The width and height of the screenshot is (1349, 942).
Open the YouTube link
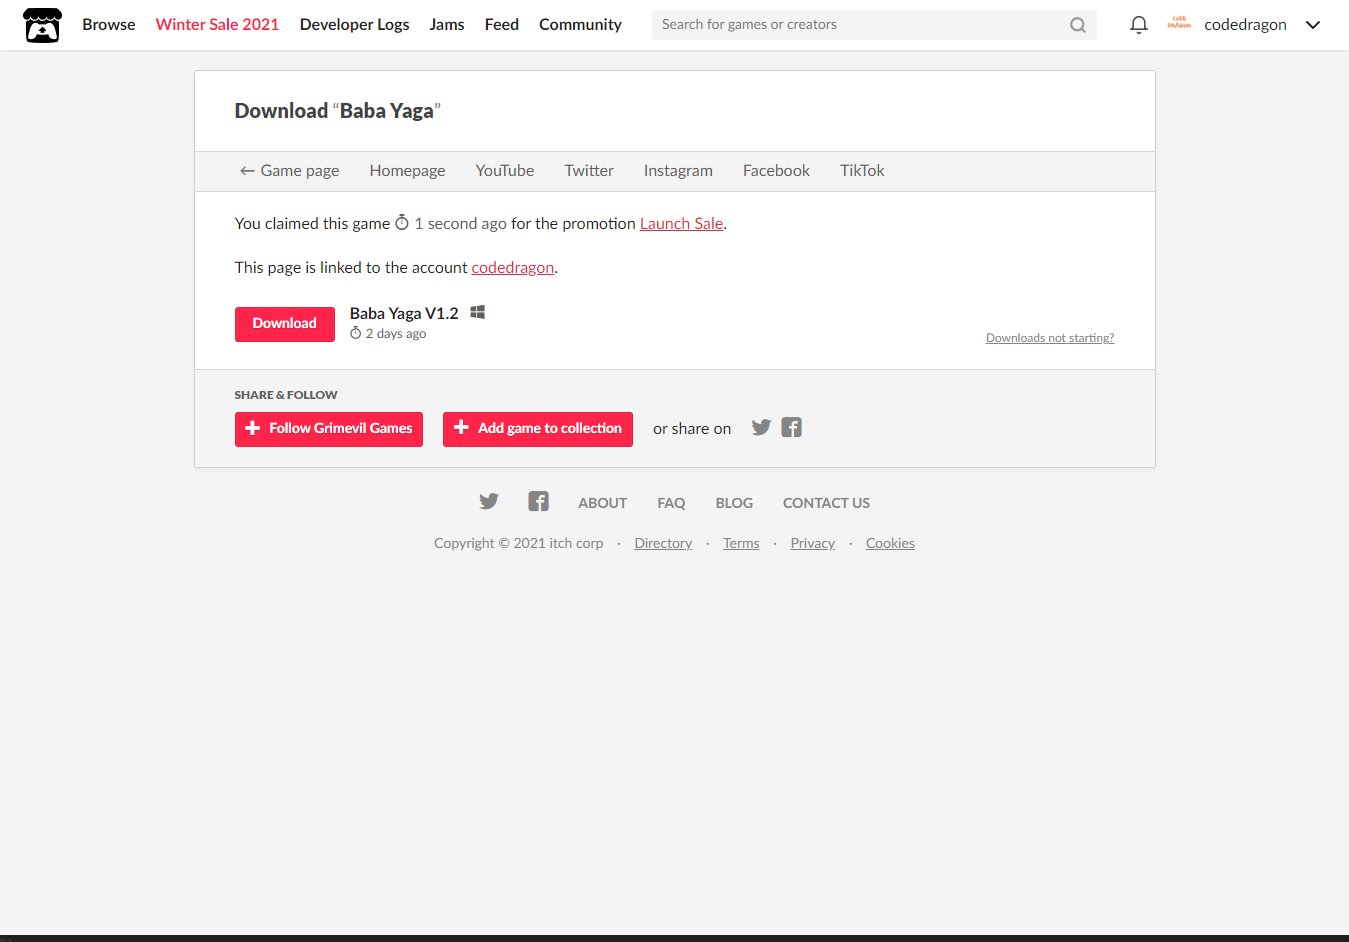[505, 171]
